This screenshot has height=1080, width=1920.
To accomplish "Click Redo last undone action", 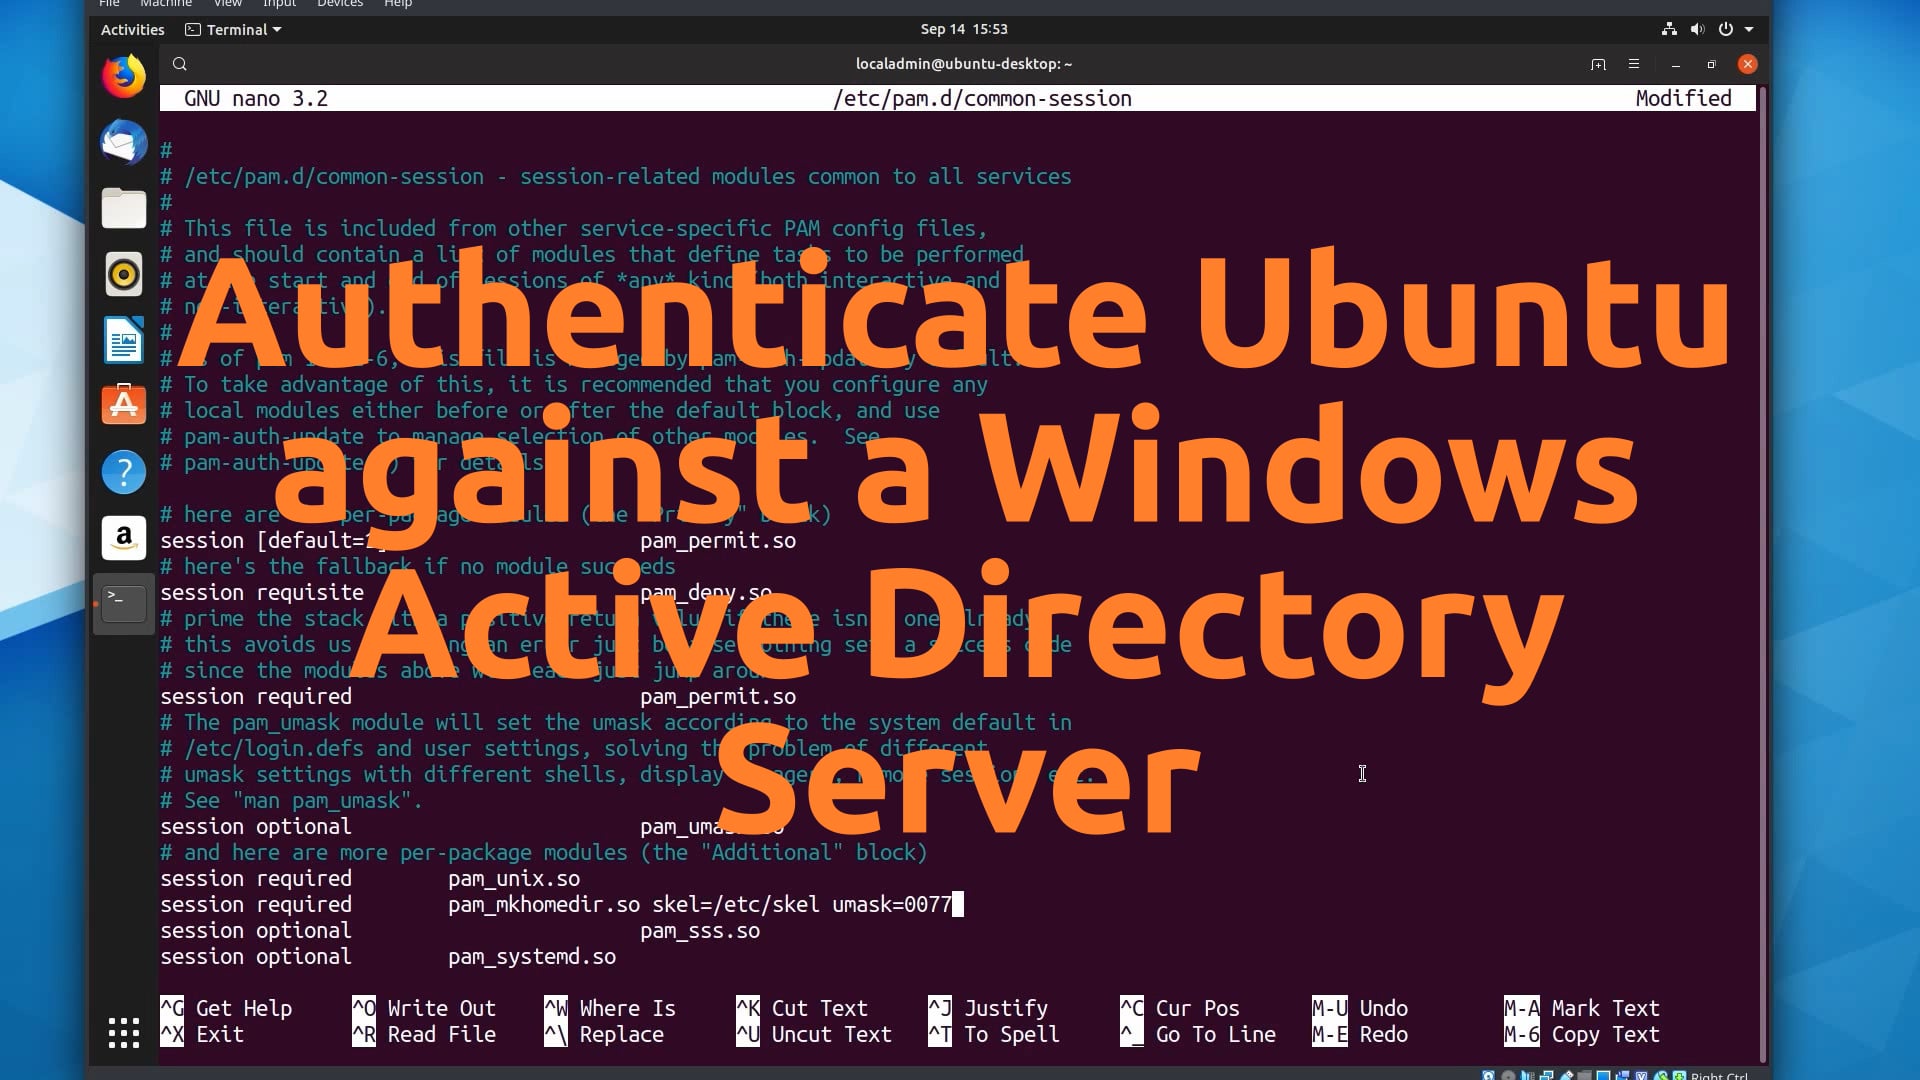I will (x=1383, y=1034).
